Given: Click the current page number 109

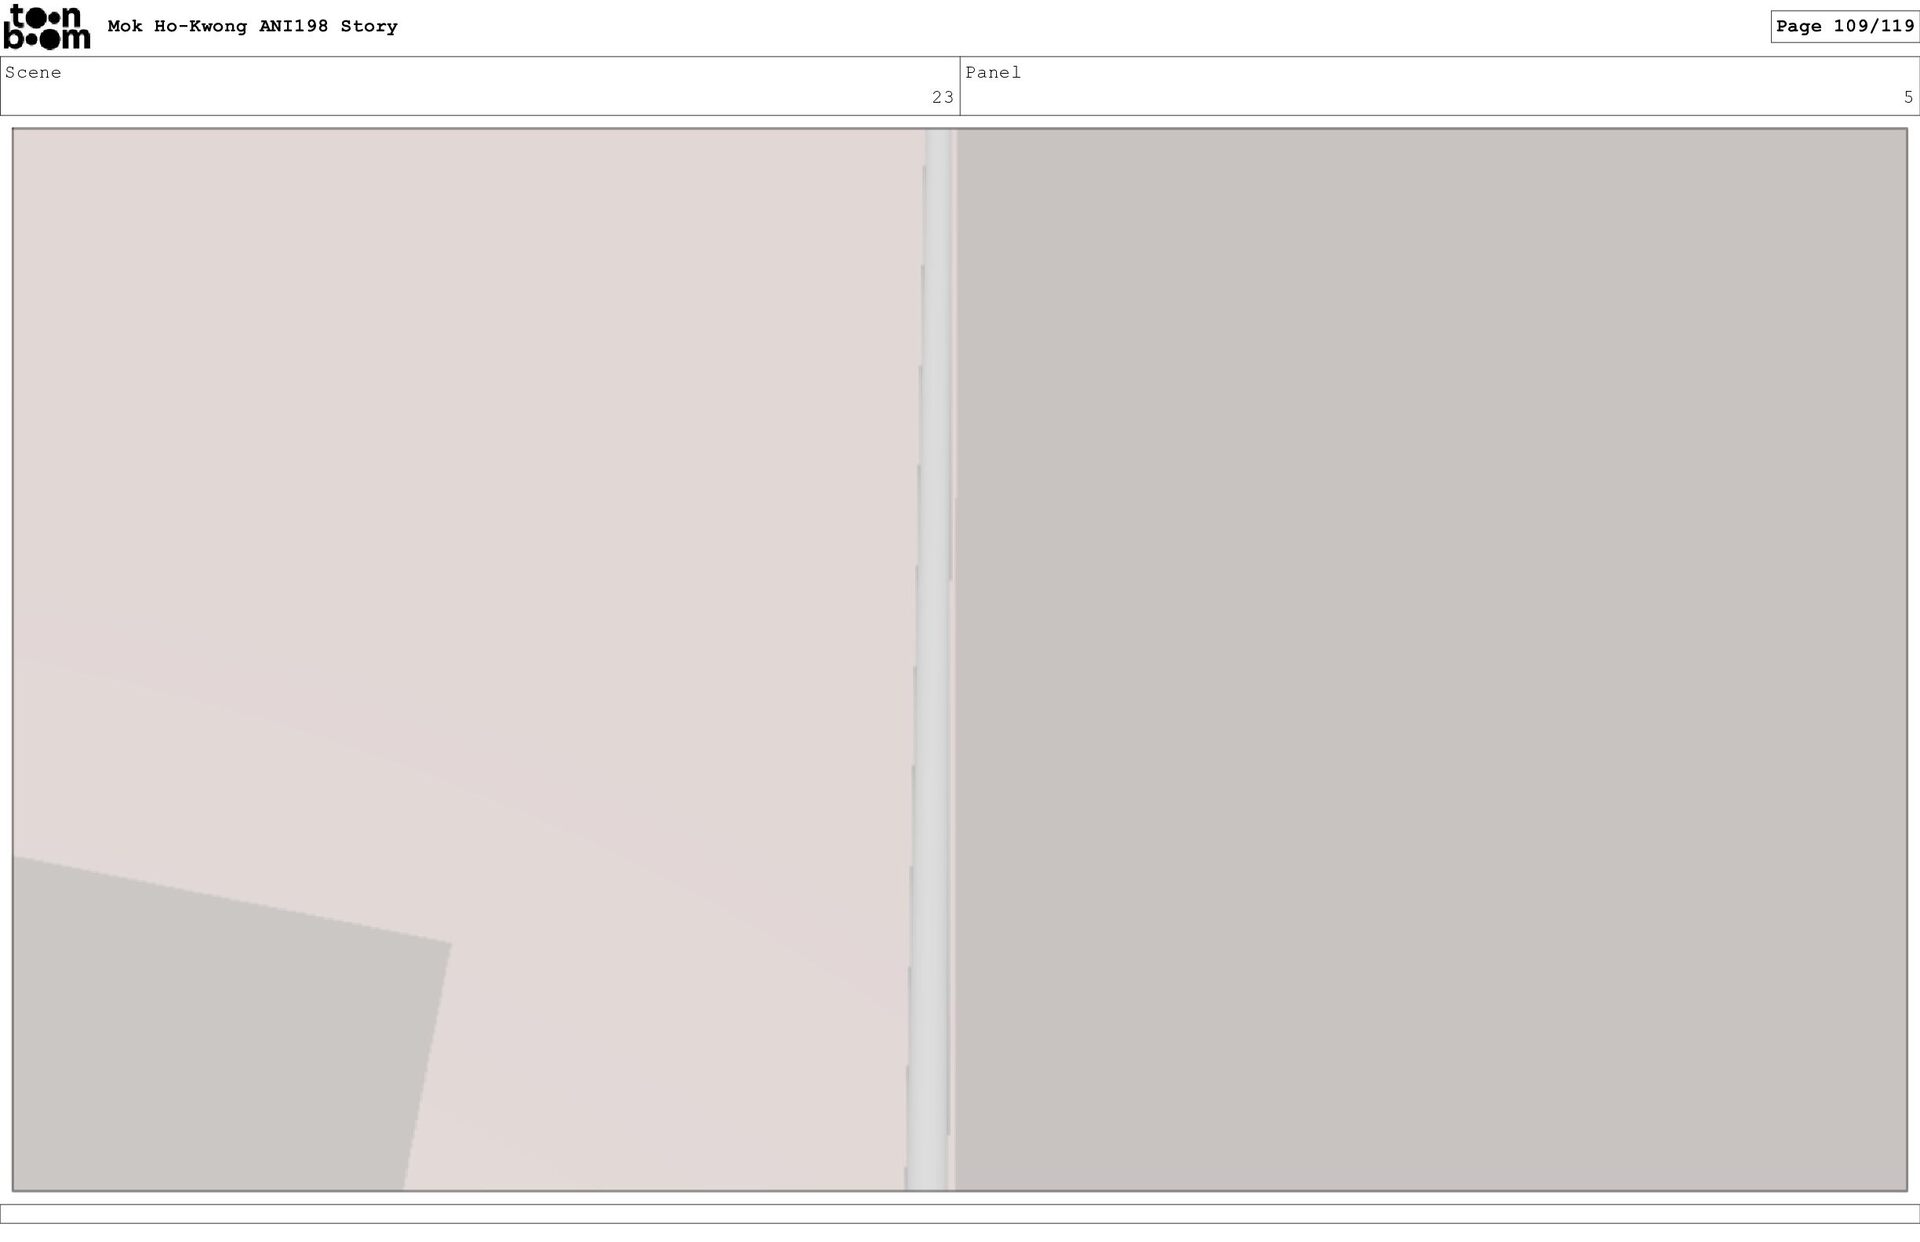Looking at the screenshot, I should point(1850,26).
